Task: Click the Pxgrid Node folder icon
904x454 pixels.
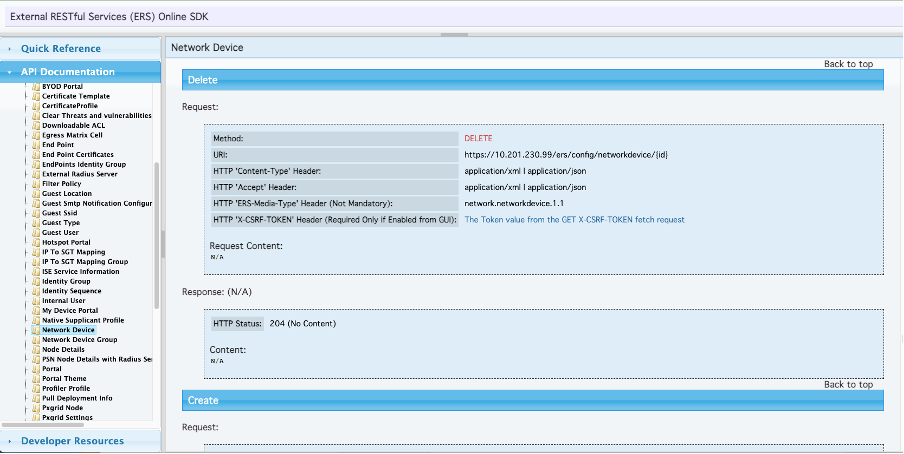Action: coord(36,408)
